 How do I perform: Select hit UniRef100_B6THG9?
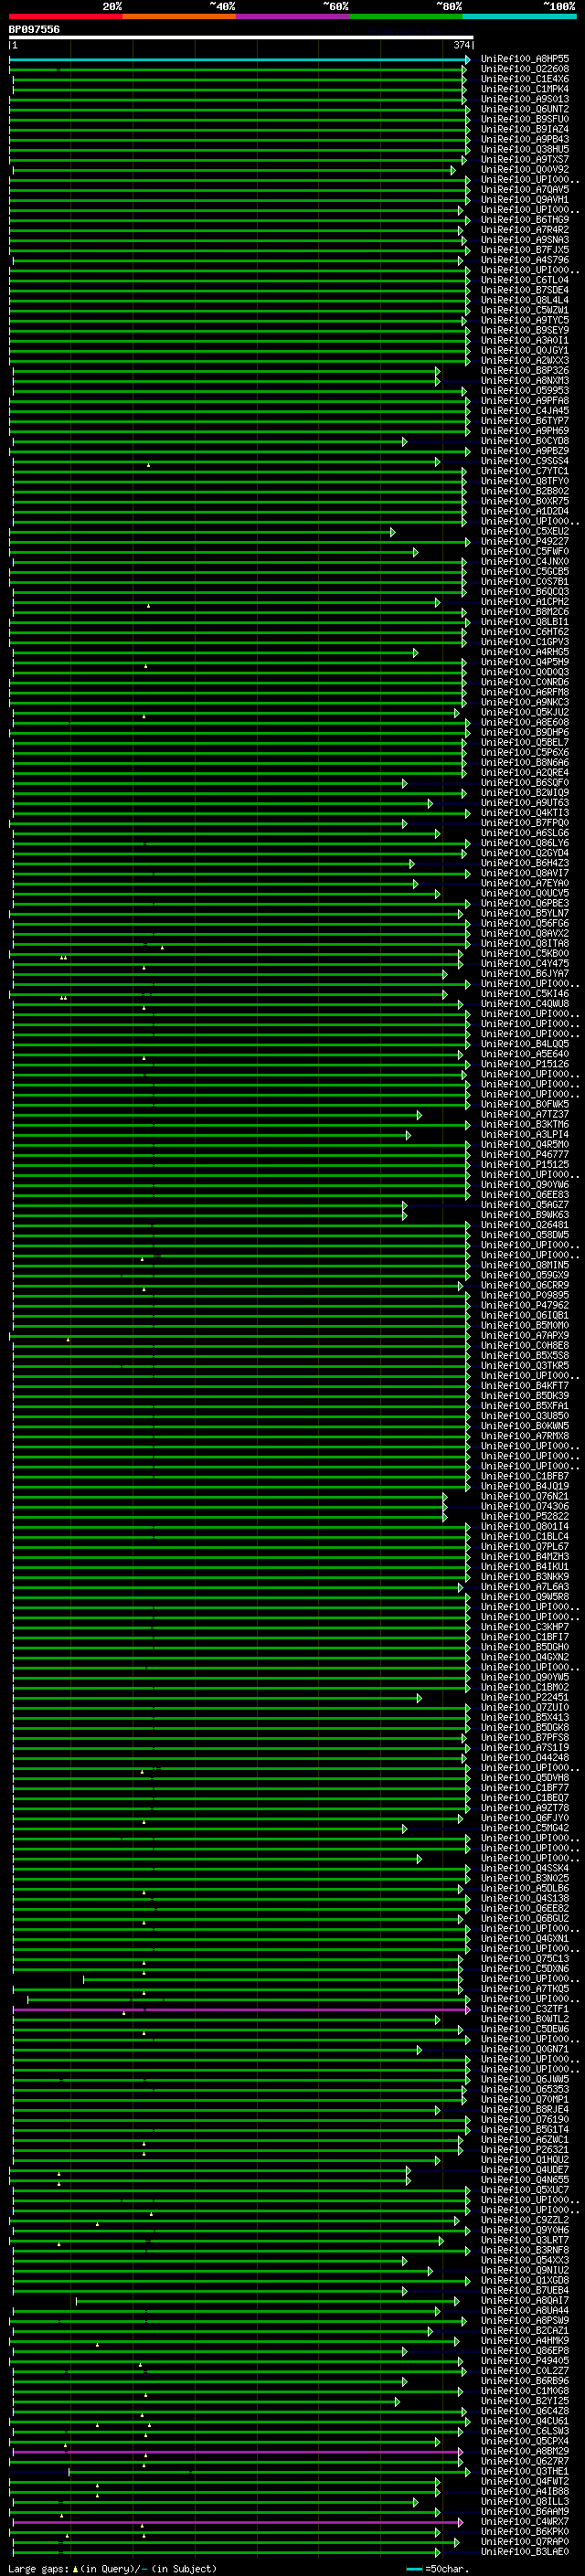click(525, 220)
